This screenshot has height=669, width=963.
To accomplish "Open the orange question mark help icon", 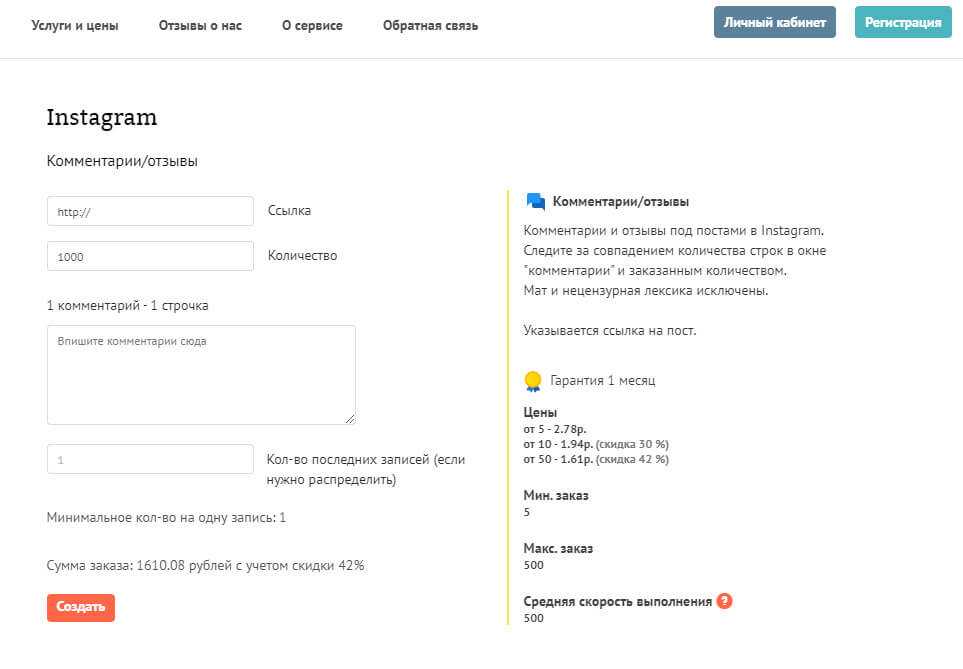I will tap(725, 601).
